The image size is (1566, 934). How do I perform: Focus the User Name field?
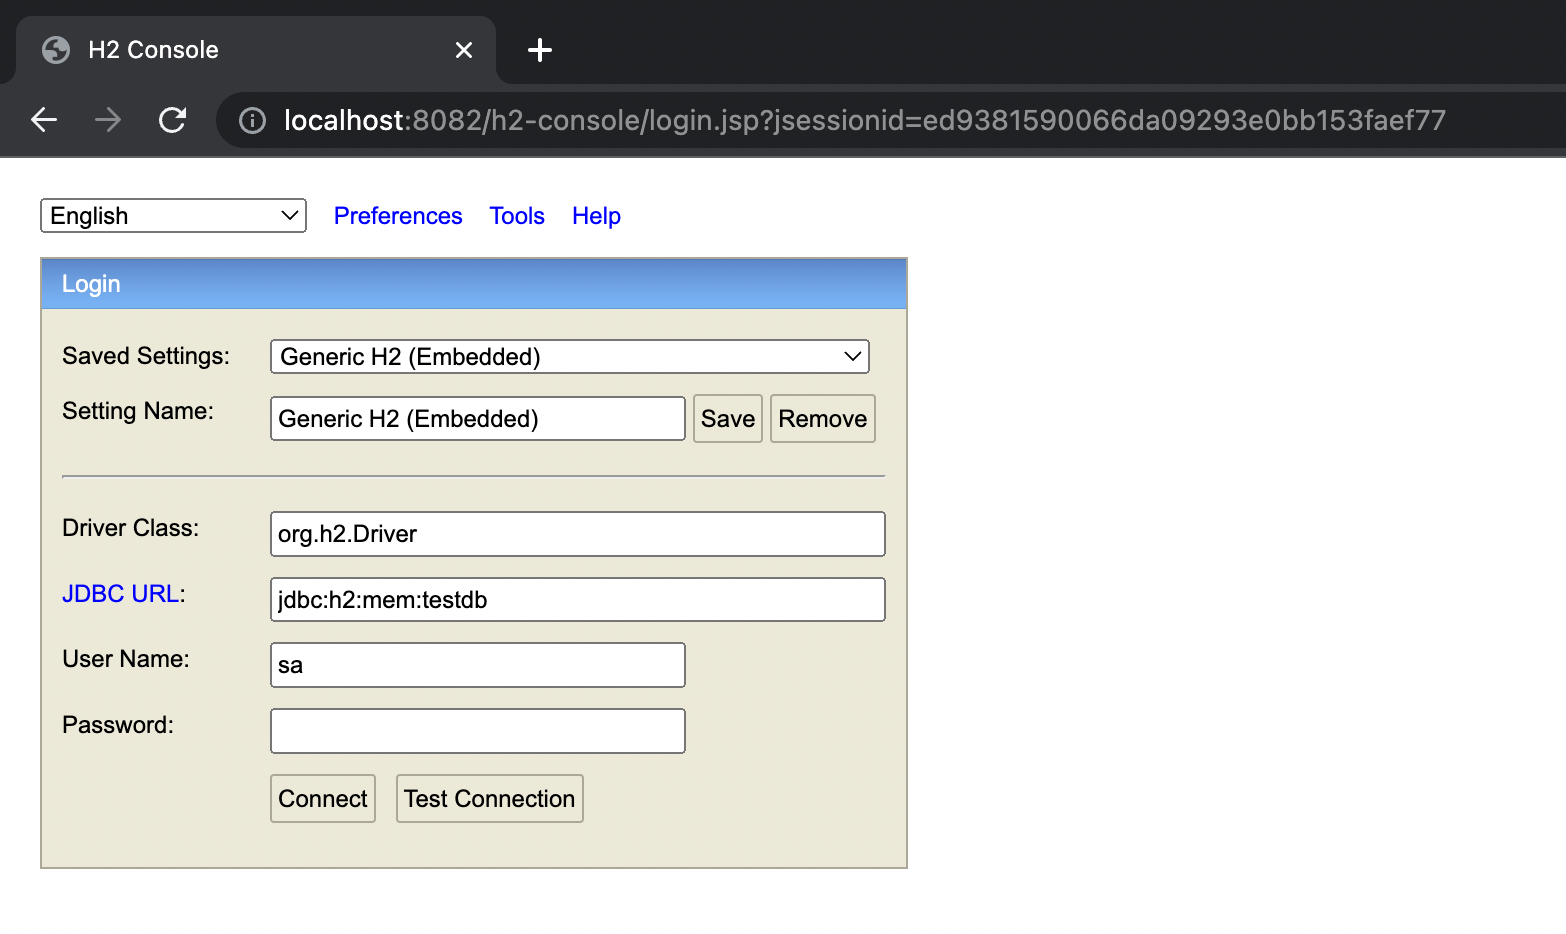[478, 665]
